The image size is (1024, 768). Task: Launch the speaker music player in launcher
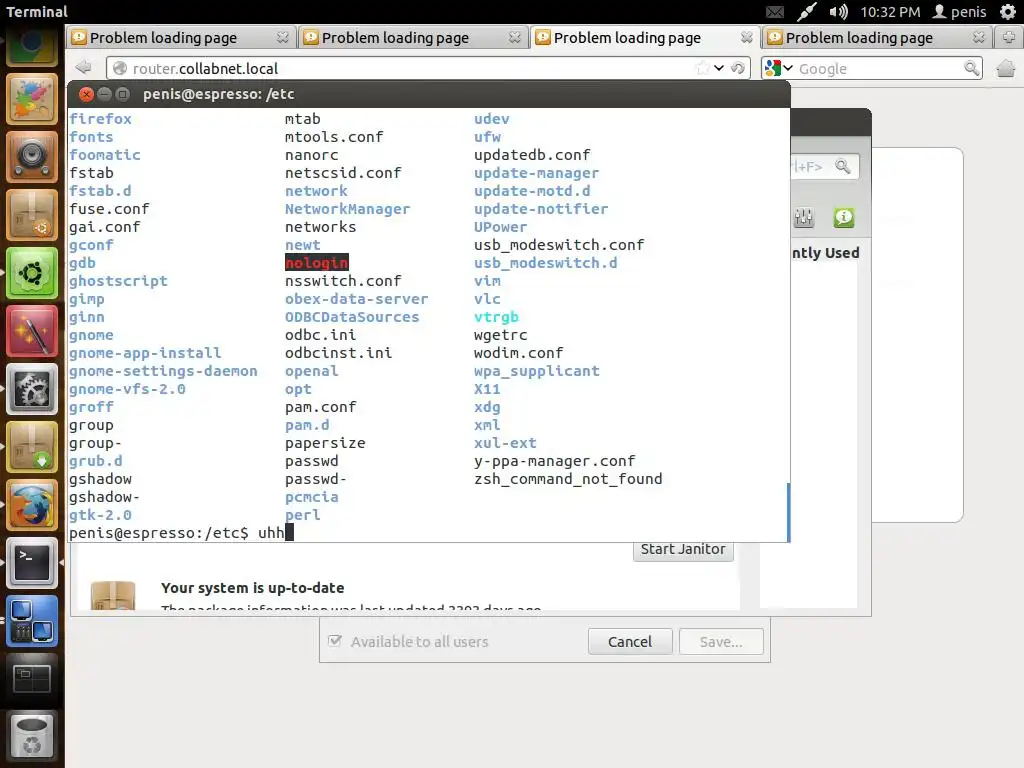[x=31, y=156]
